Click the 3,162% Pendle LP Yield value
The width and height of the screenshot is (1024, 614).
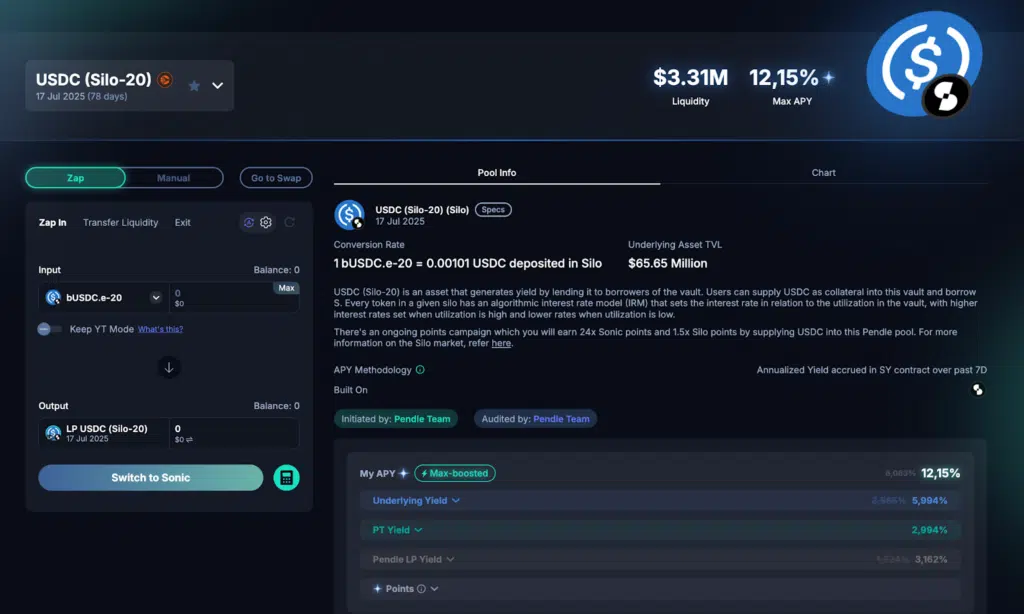[x=931, y=559]
